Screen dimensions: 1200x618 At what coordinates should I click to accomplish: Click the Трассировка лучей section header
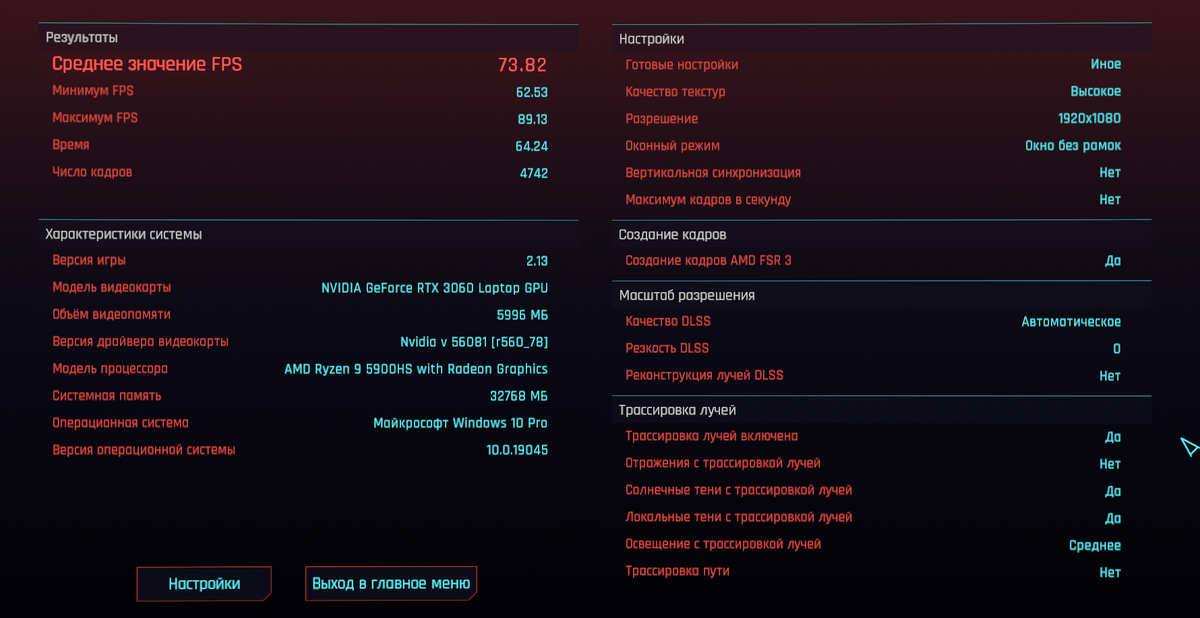point(678,410)
